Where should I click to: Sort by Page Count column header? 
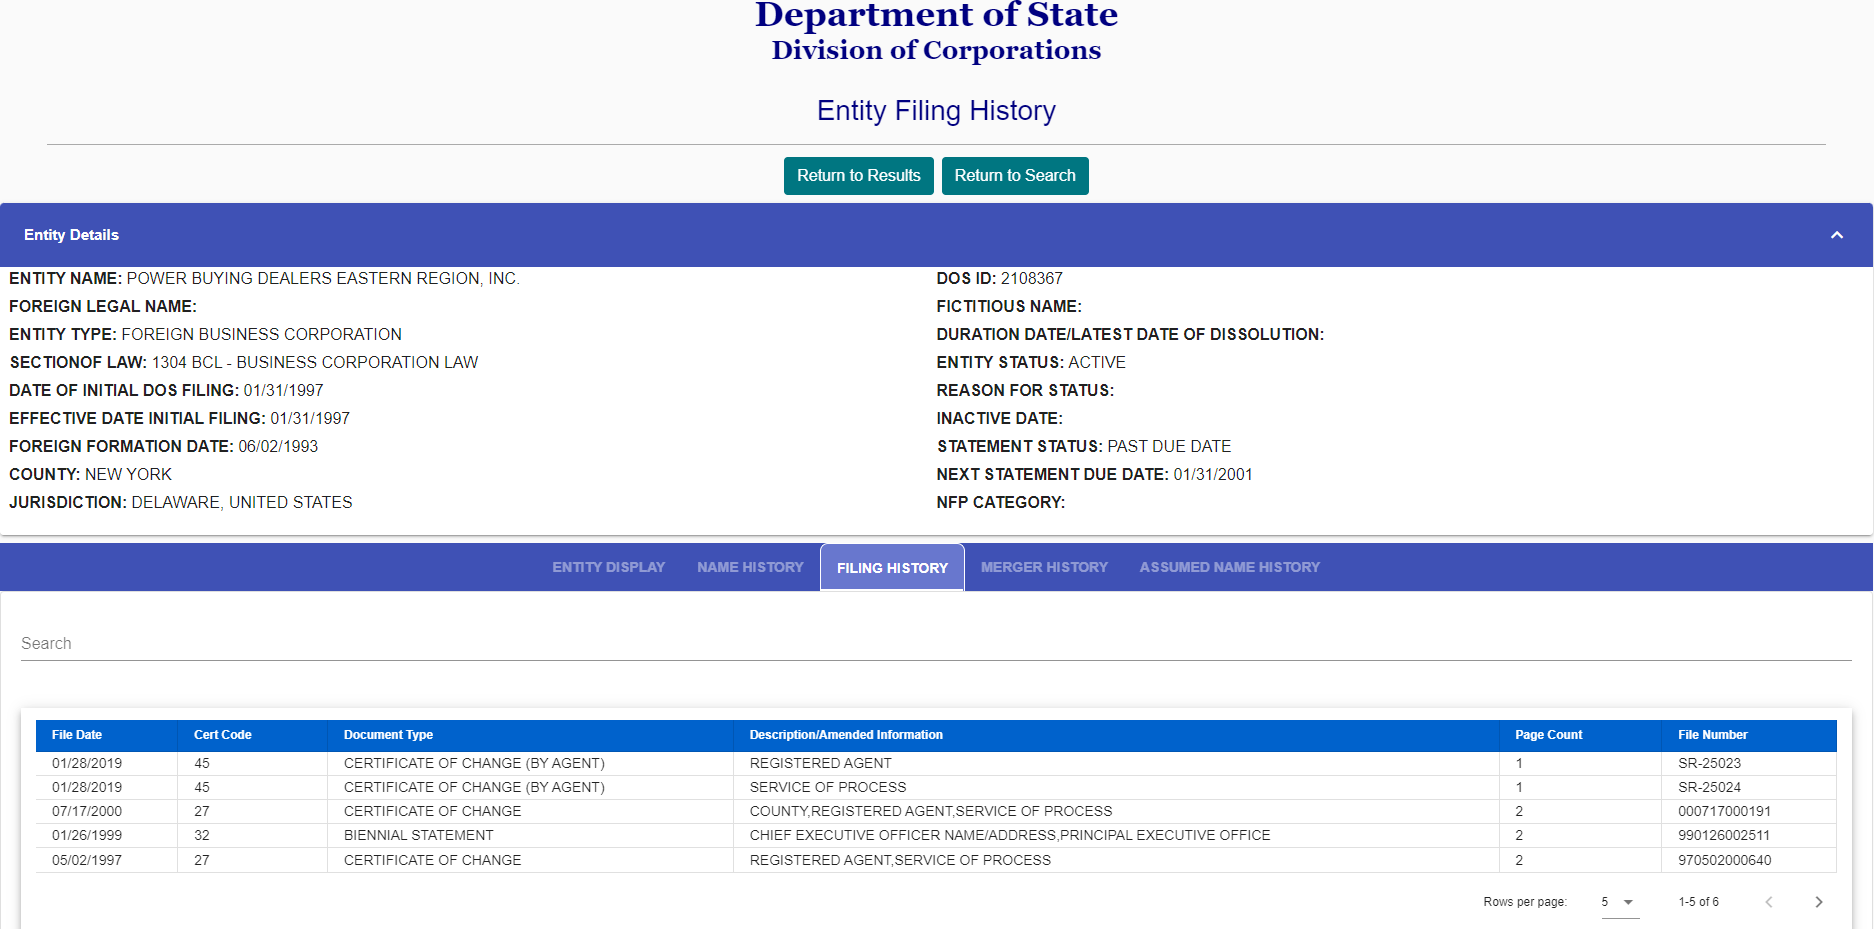click(1548, 735)
